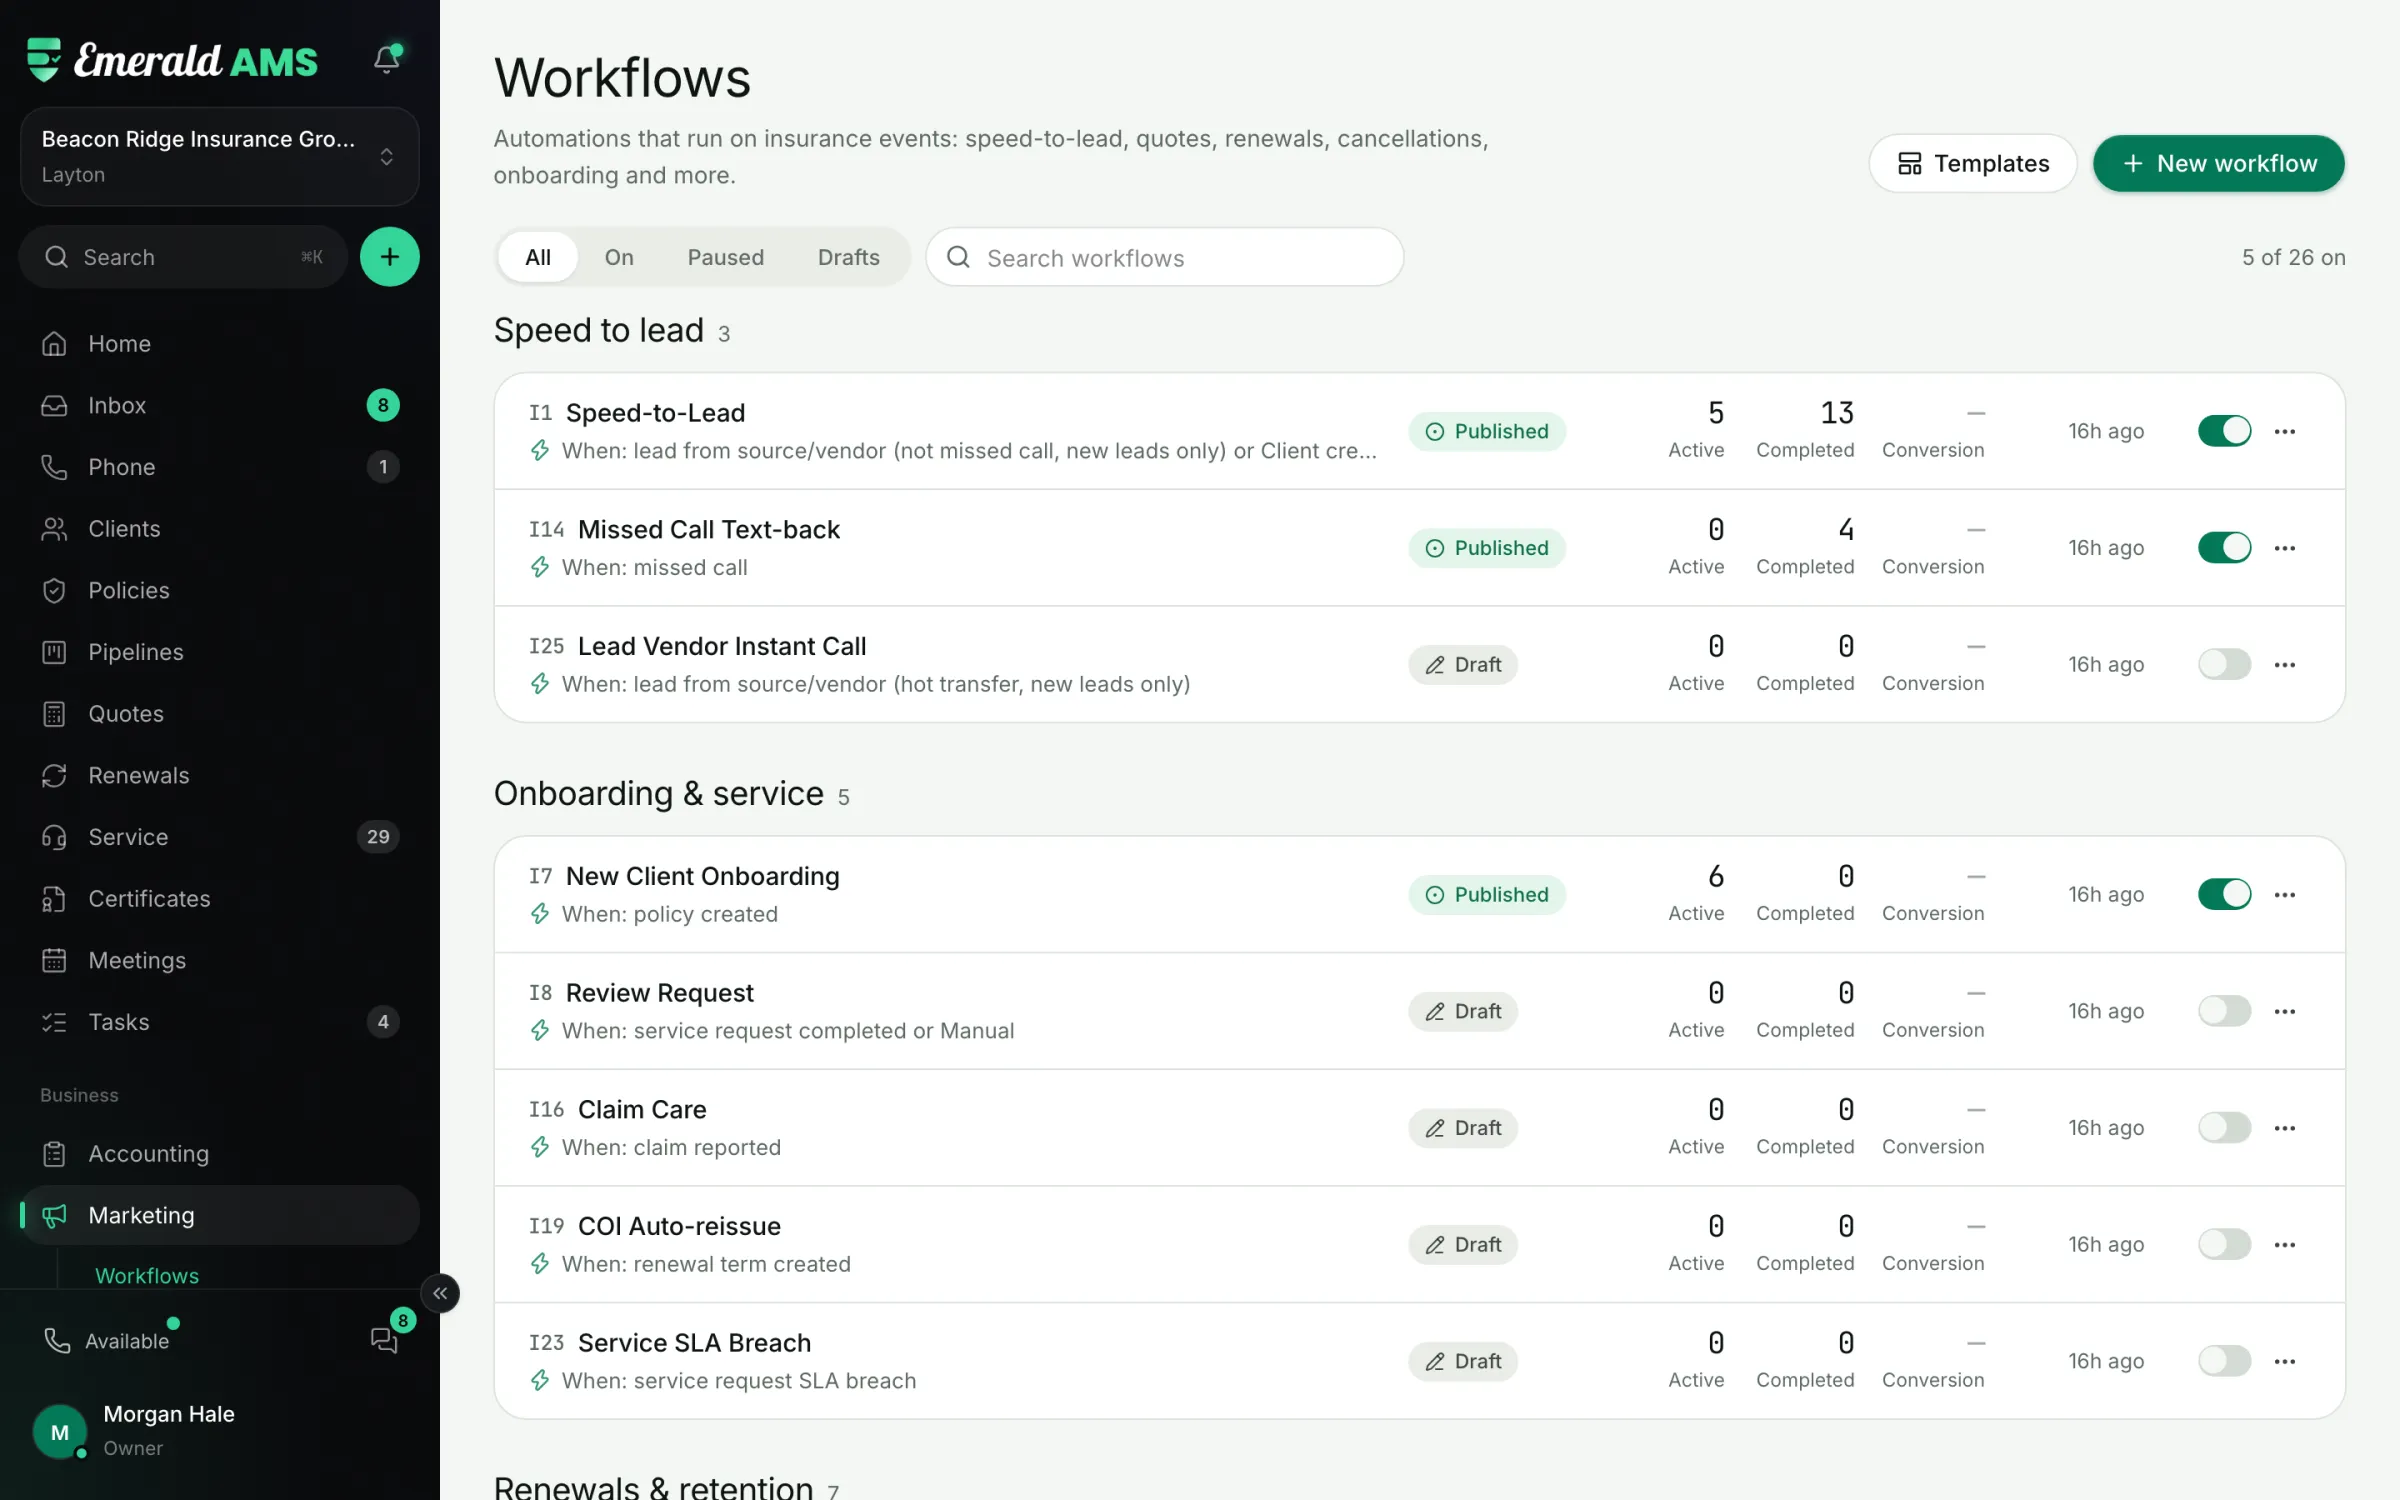Show Paused workflows tab
This screenshot has width=2400, height=1500.
pyautogui.click(x=725, y=257)
